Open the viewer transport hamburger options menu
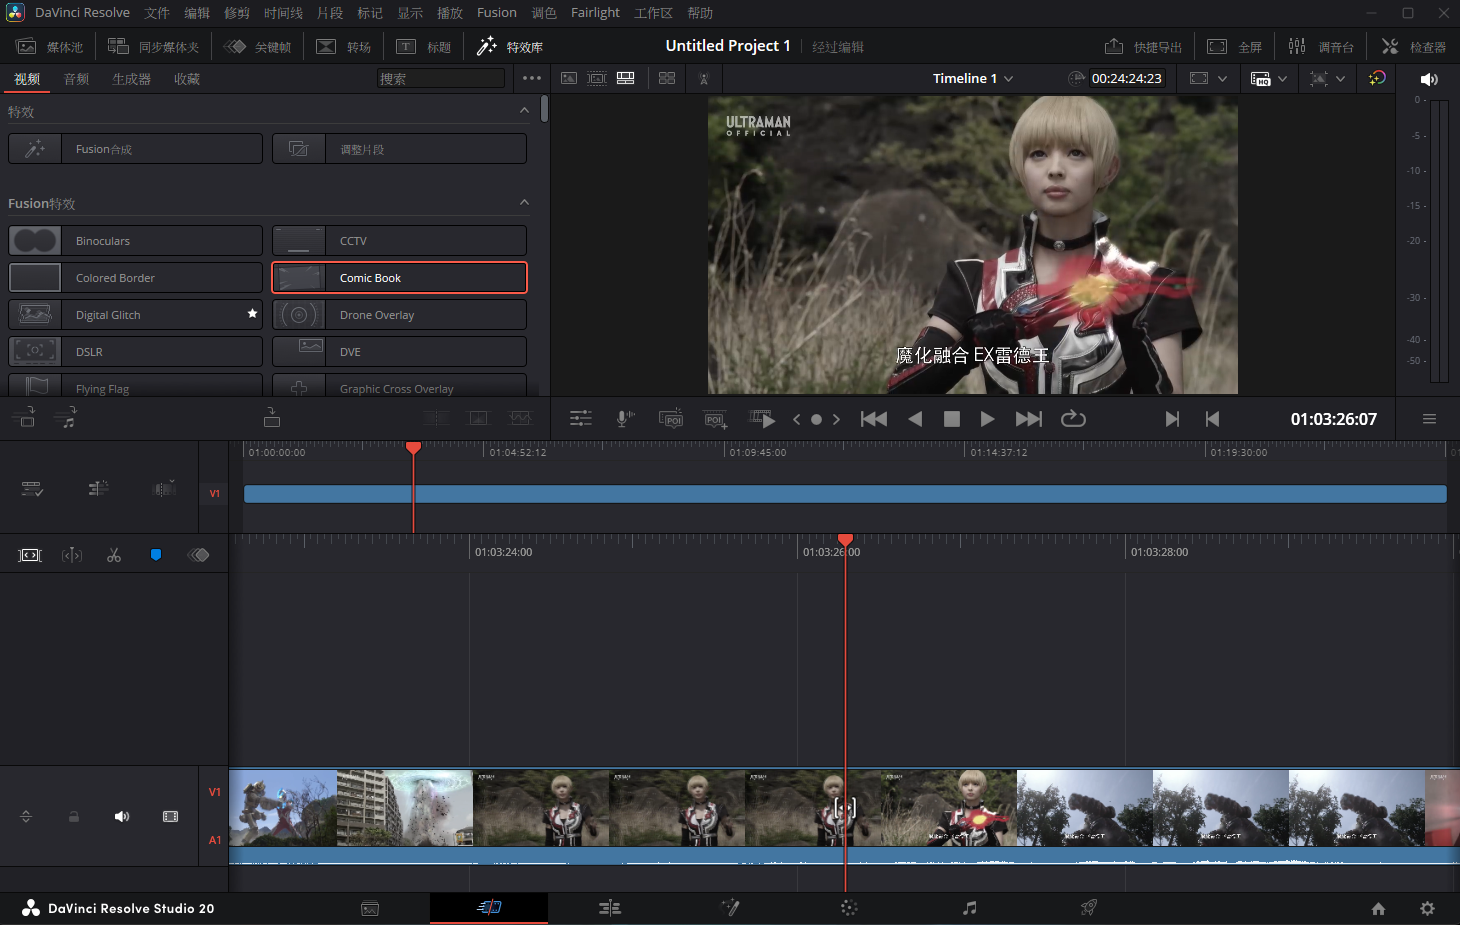 (x=1429, y=419)
